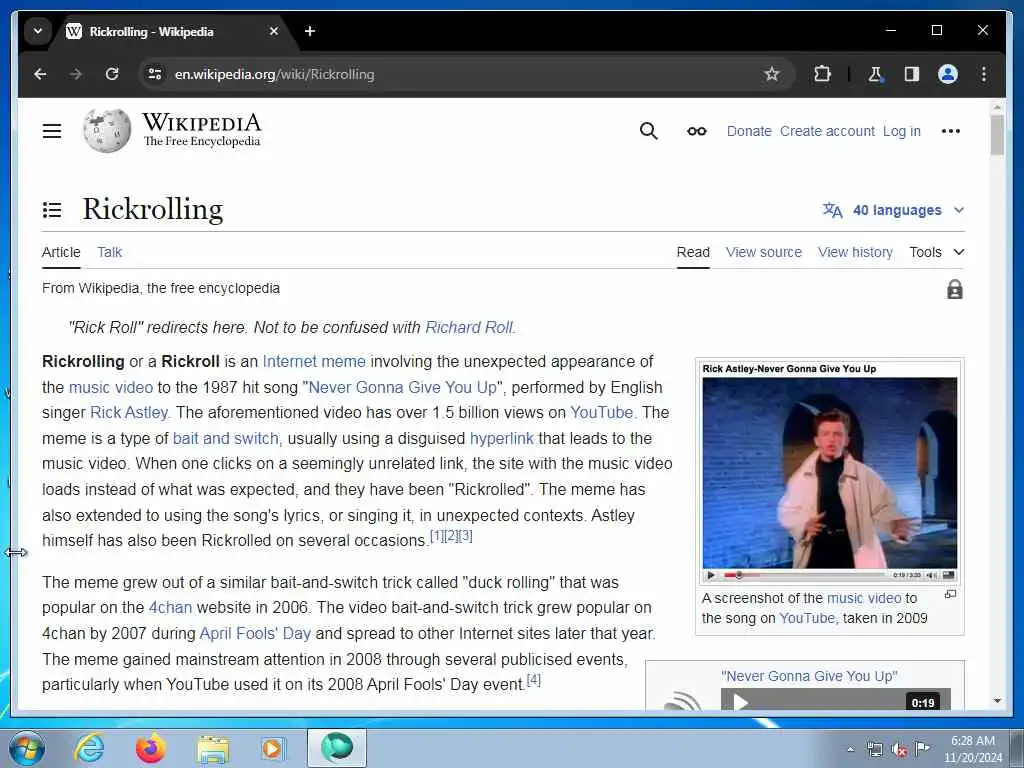Click the YouTube link in image caption

[807, 618]
